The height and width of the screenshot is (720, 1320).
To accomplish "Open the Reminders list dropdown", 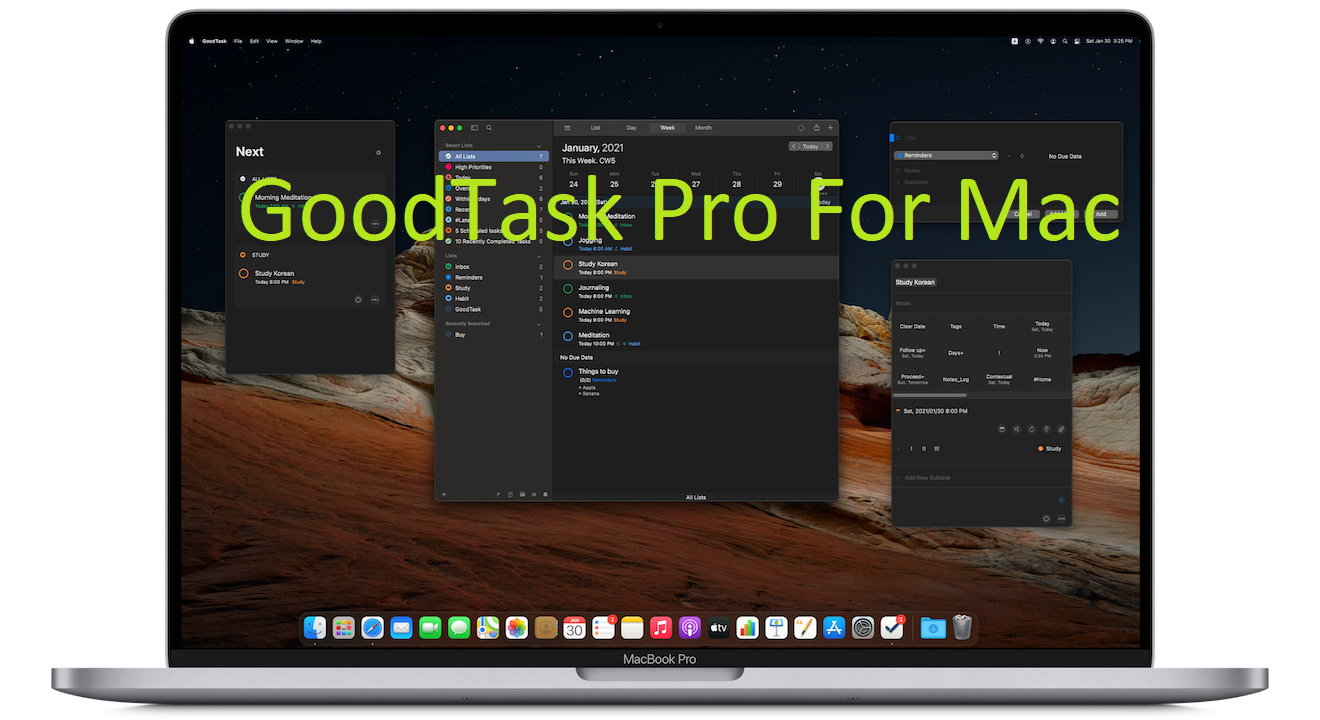I will coord(945,155).
